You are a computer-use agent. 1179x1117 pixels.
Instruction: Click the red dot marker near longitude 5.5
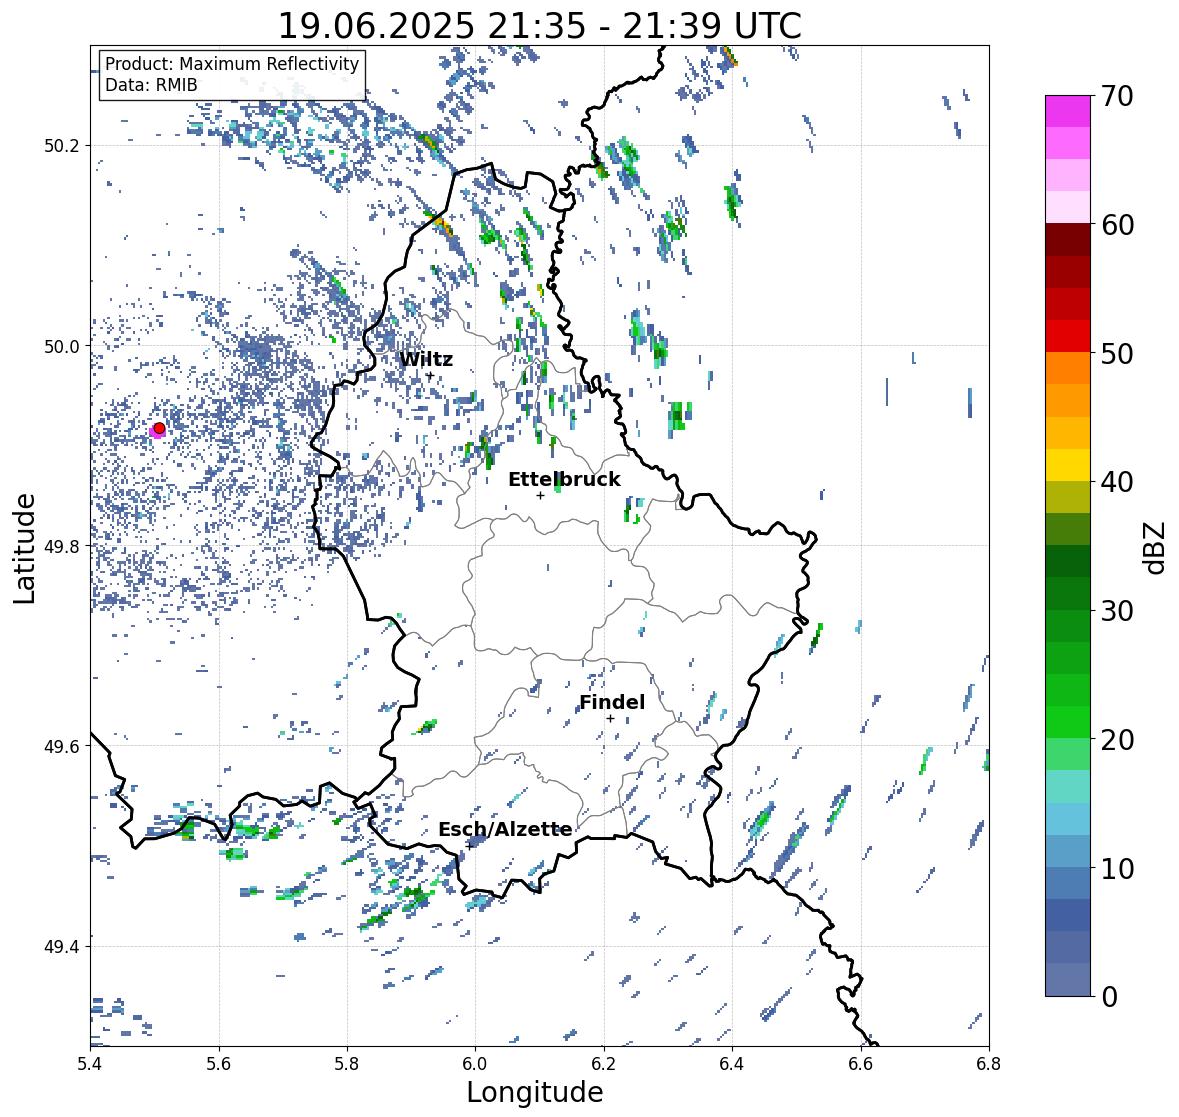click(x=159, y=428)
